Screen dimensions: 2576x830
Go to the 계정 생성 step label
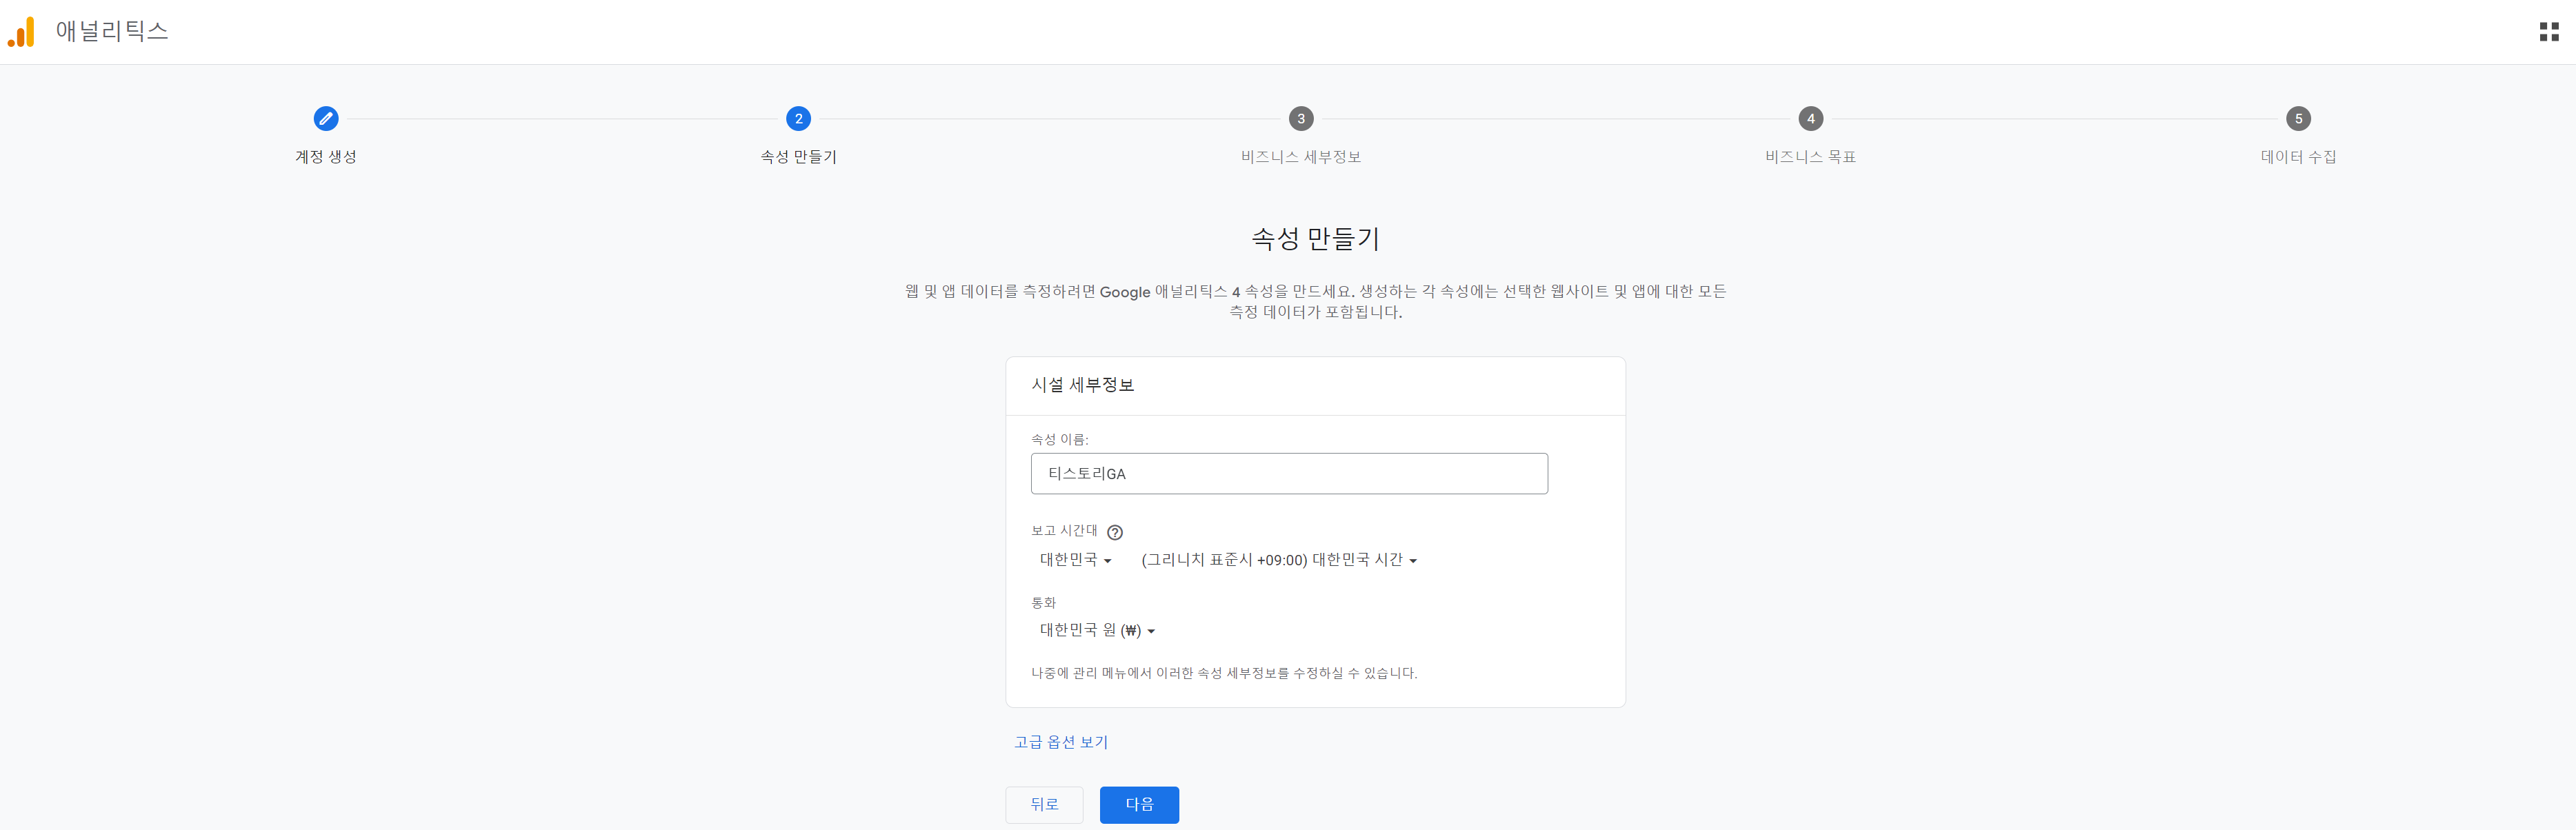[326, 157]
